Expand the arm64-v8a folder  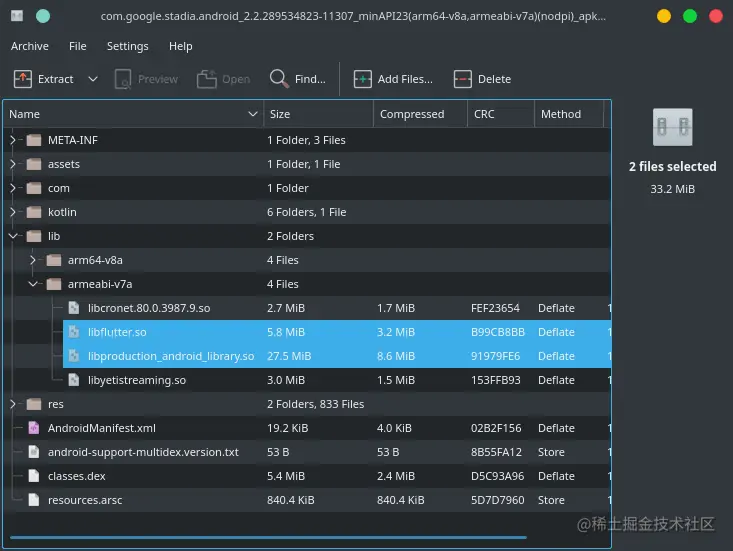click(x=33, y=260)
